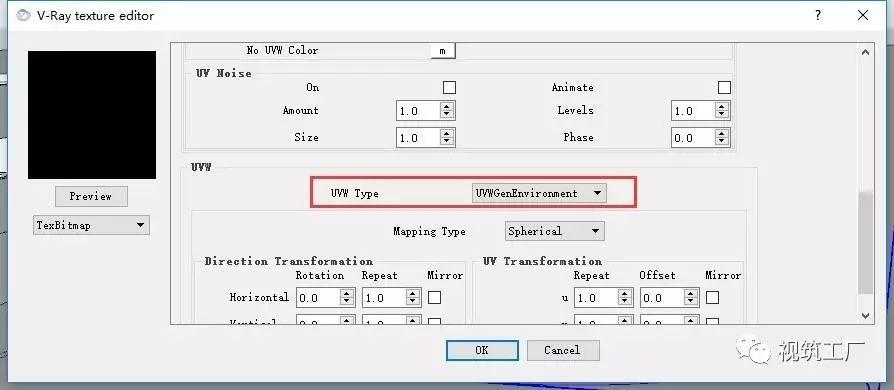This screenshot has width=894, height=390.
Task: Check the Horizontal Mirror checkbox
Action: [x=434, y=297]
